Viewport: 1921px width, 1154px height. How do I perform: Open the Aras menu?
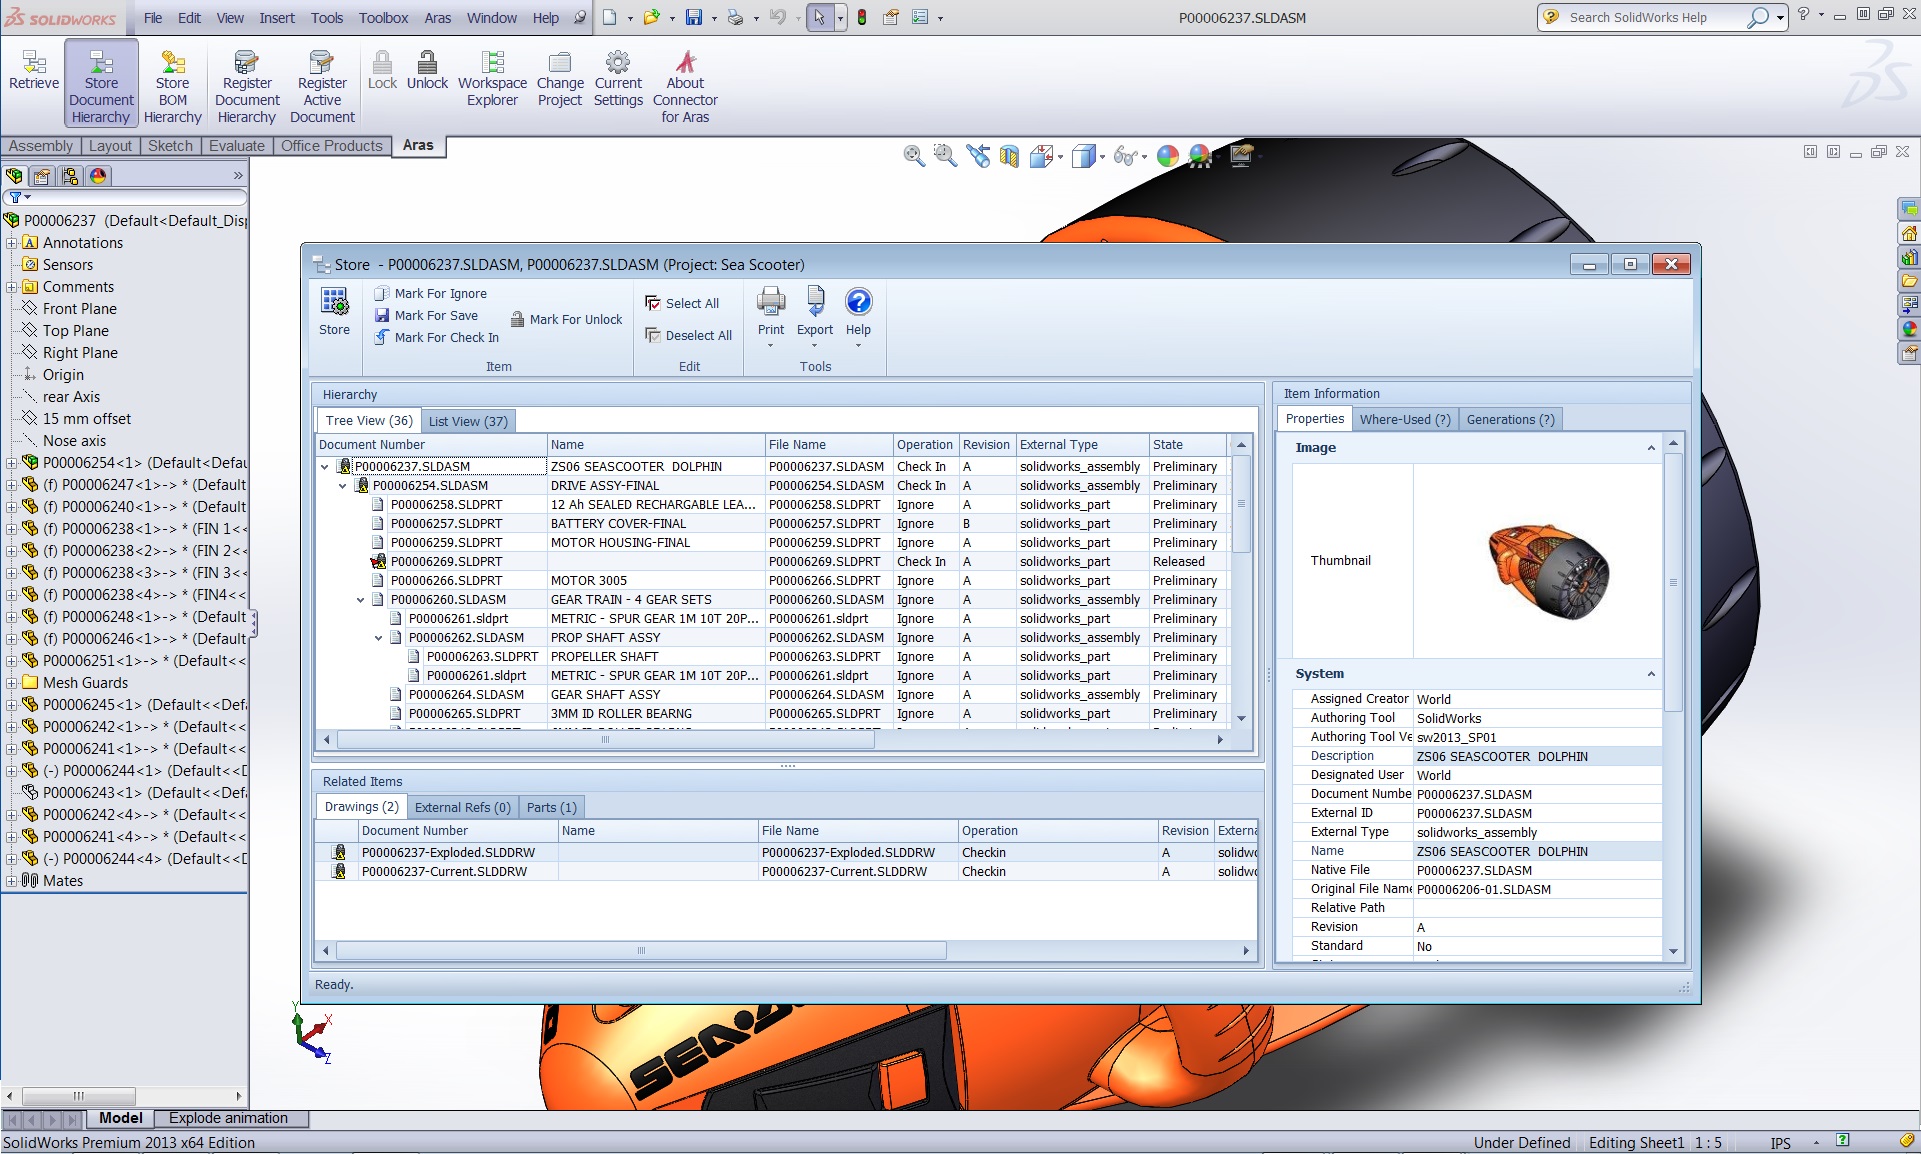point(438,18)
